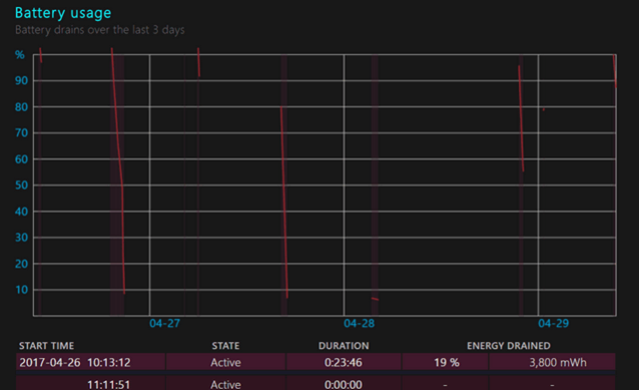Image resolution: width=639 pixels, height=390 pixels.
Task: Click the 04-28 date label on chart axis
Action: [x=359, y=324]
